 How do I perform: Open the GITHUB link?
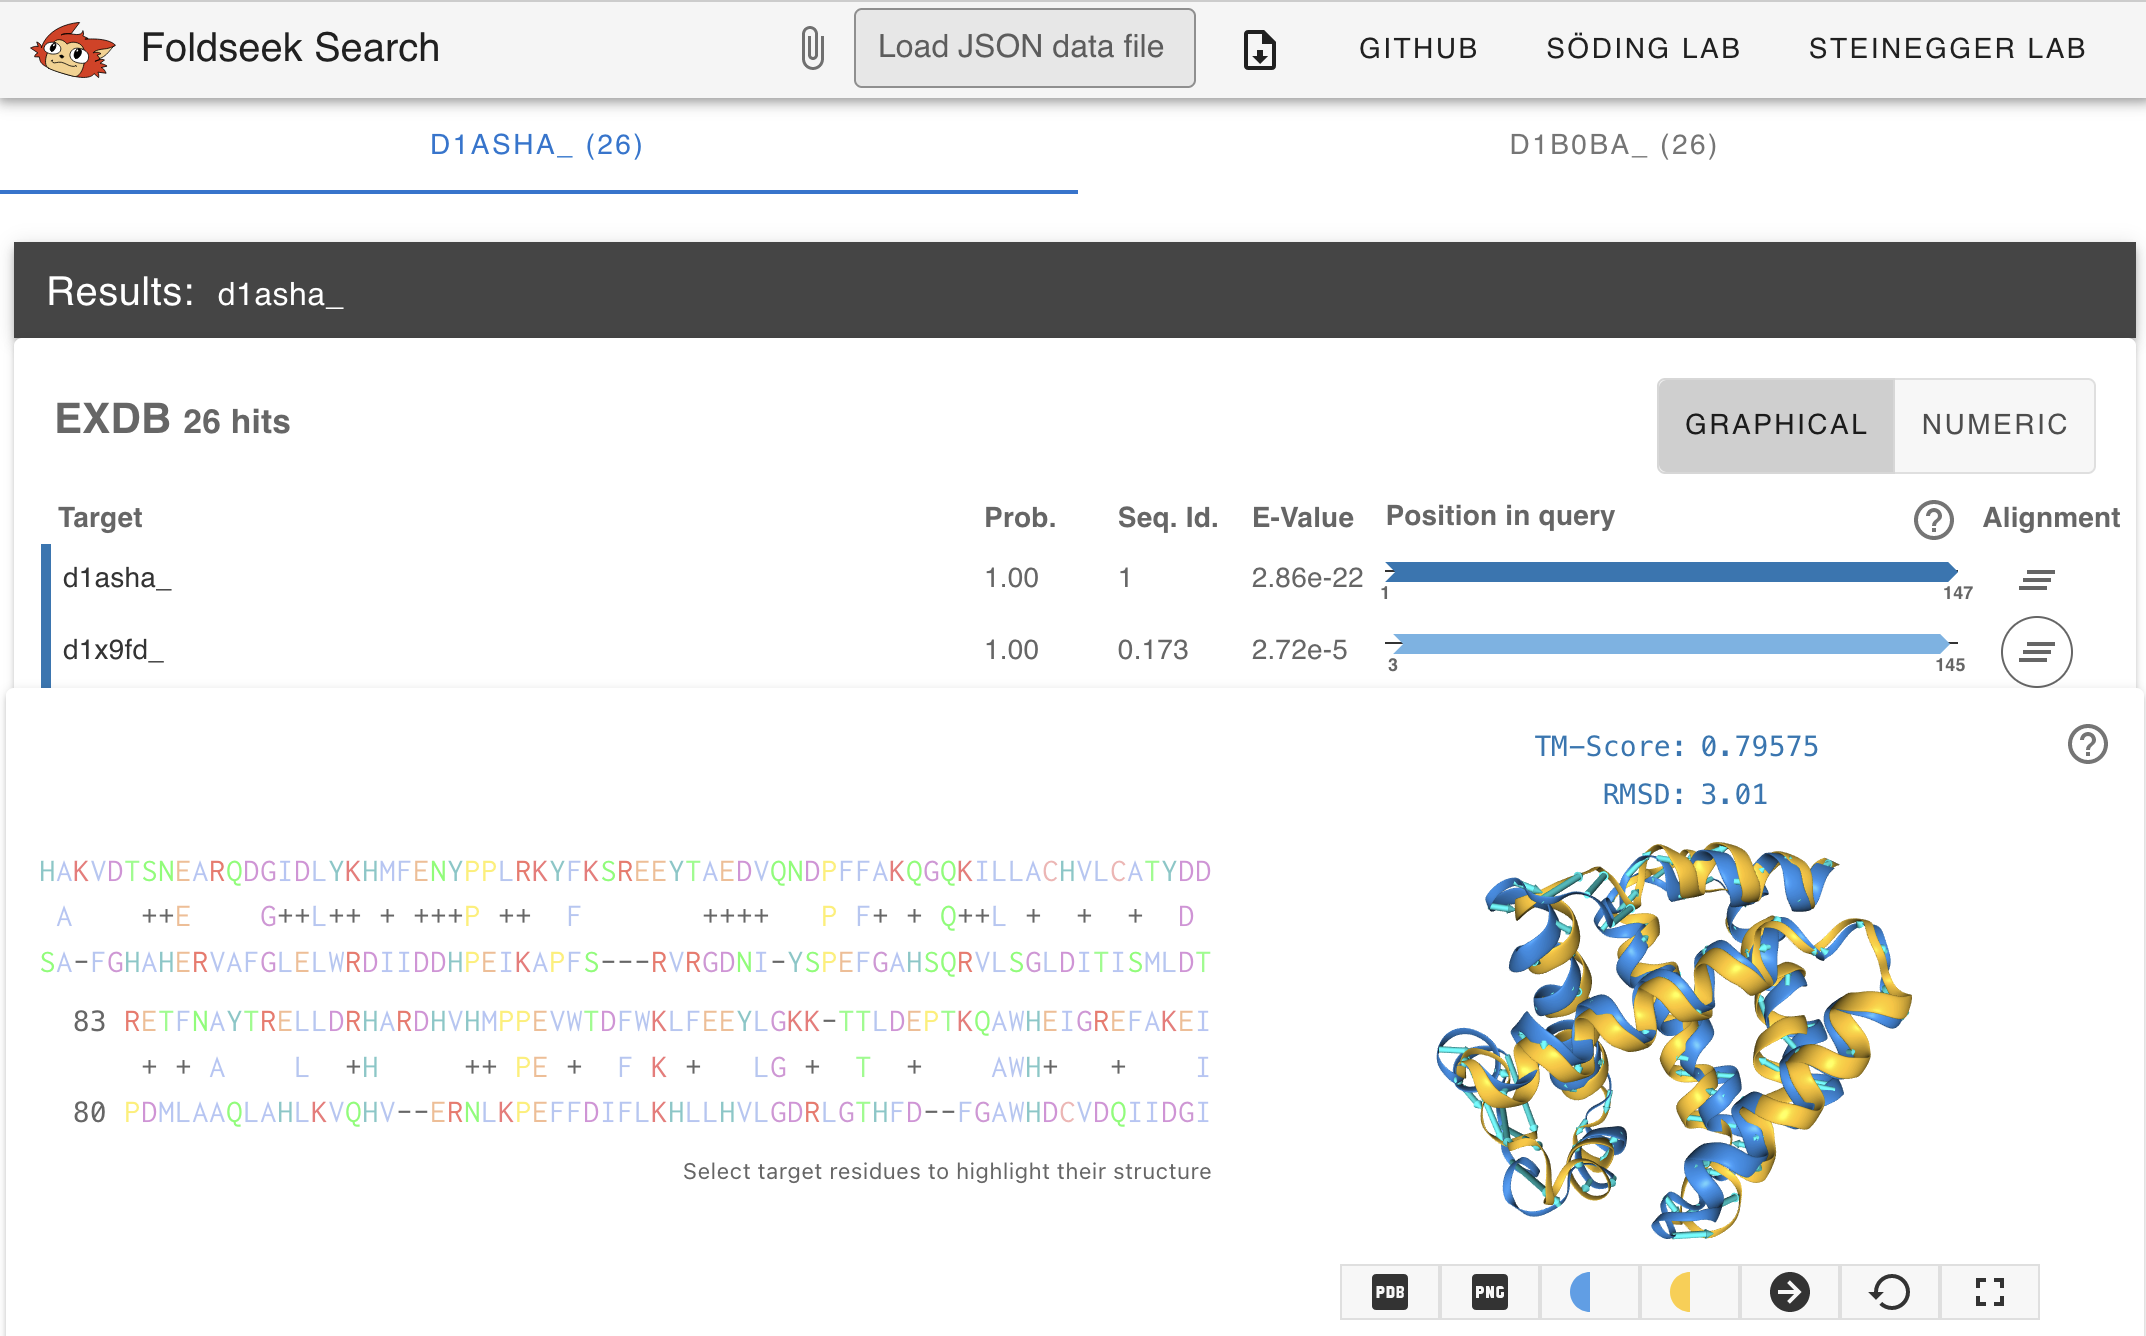tap(1418, 48)
